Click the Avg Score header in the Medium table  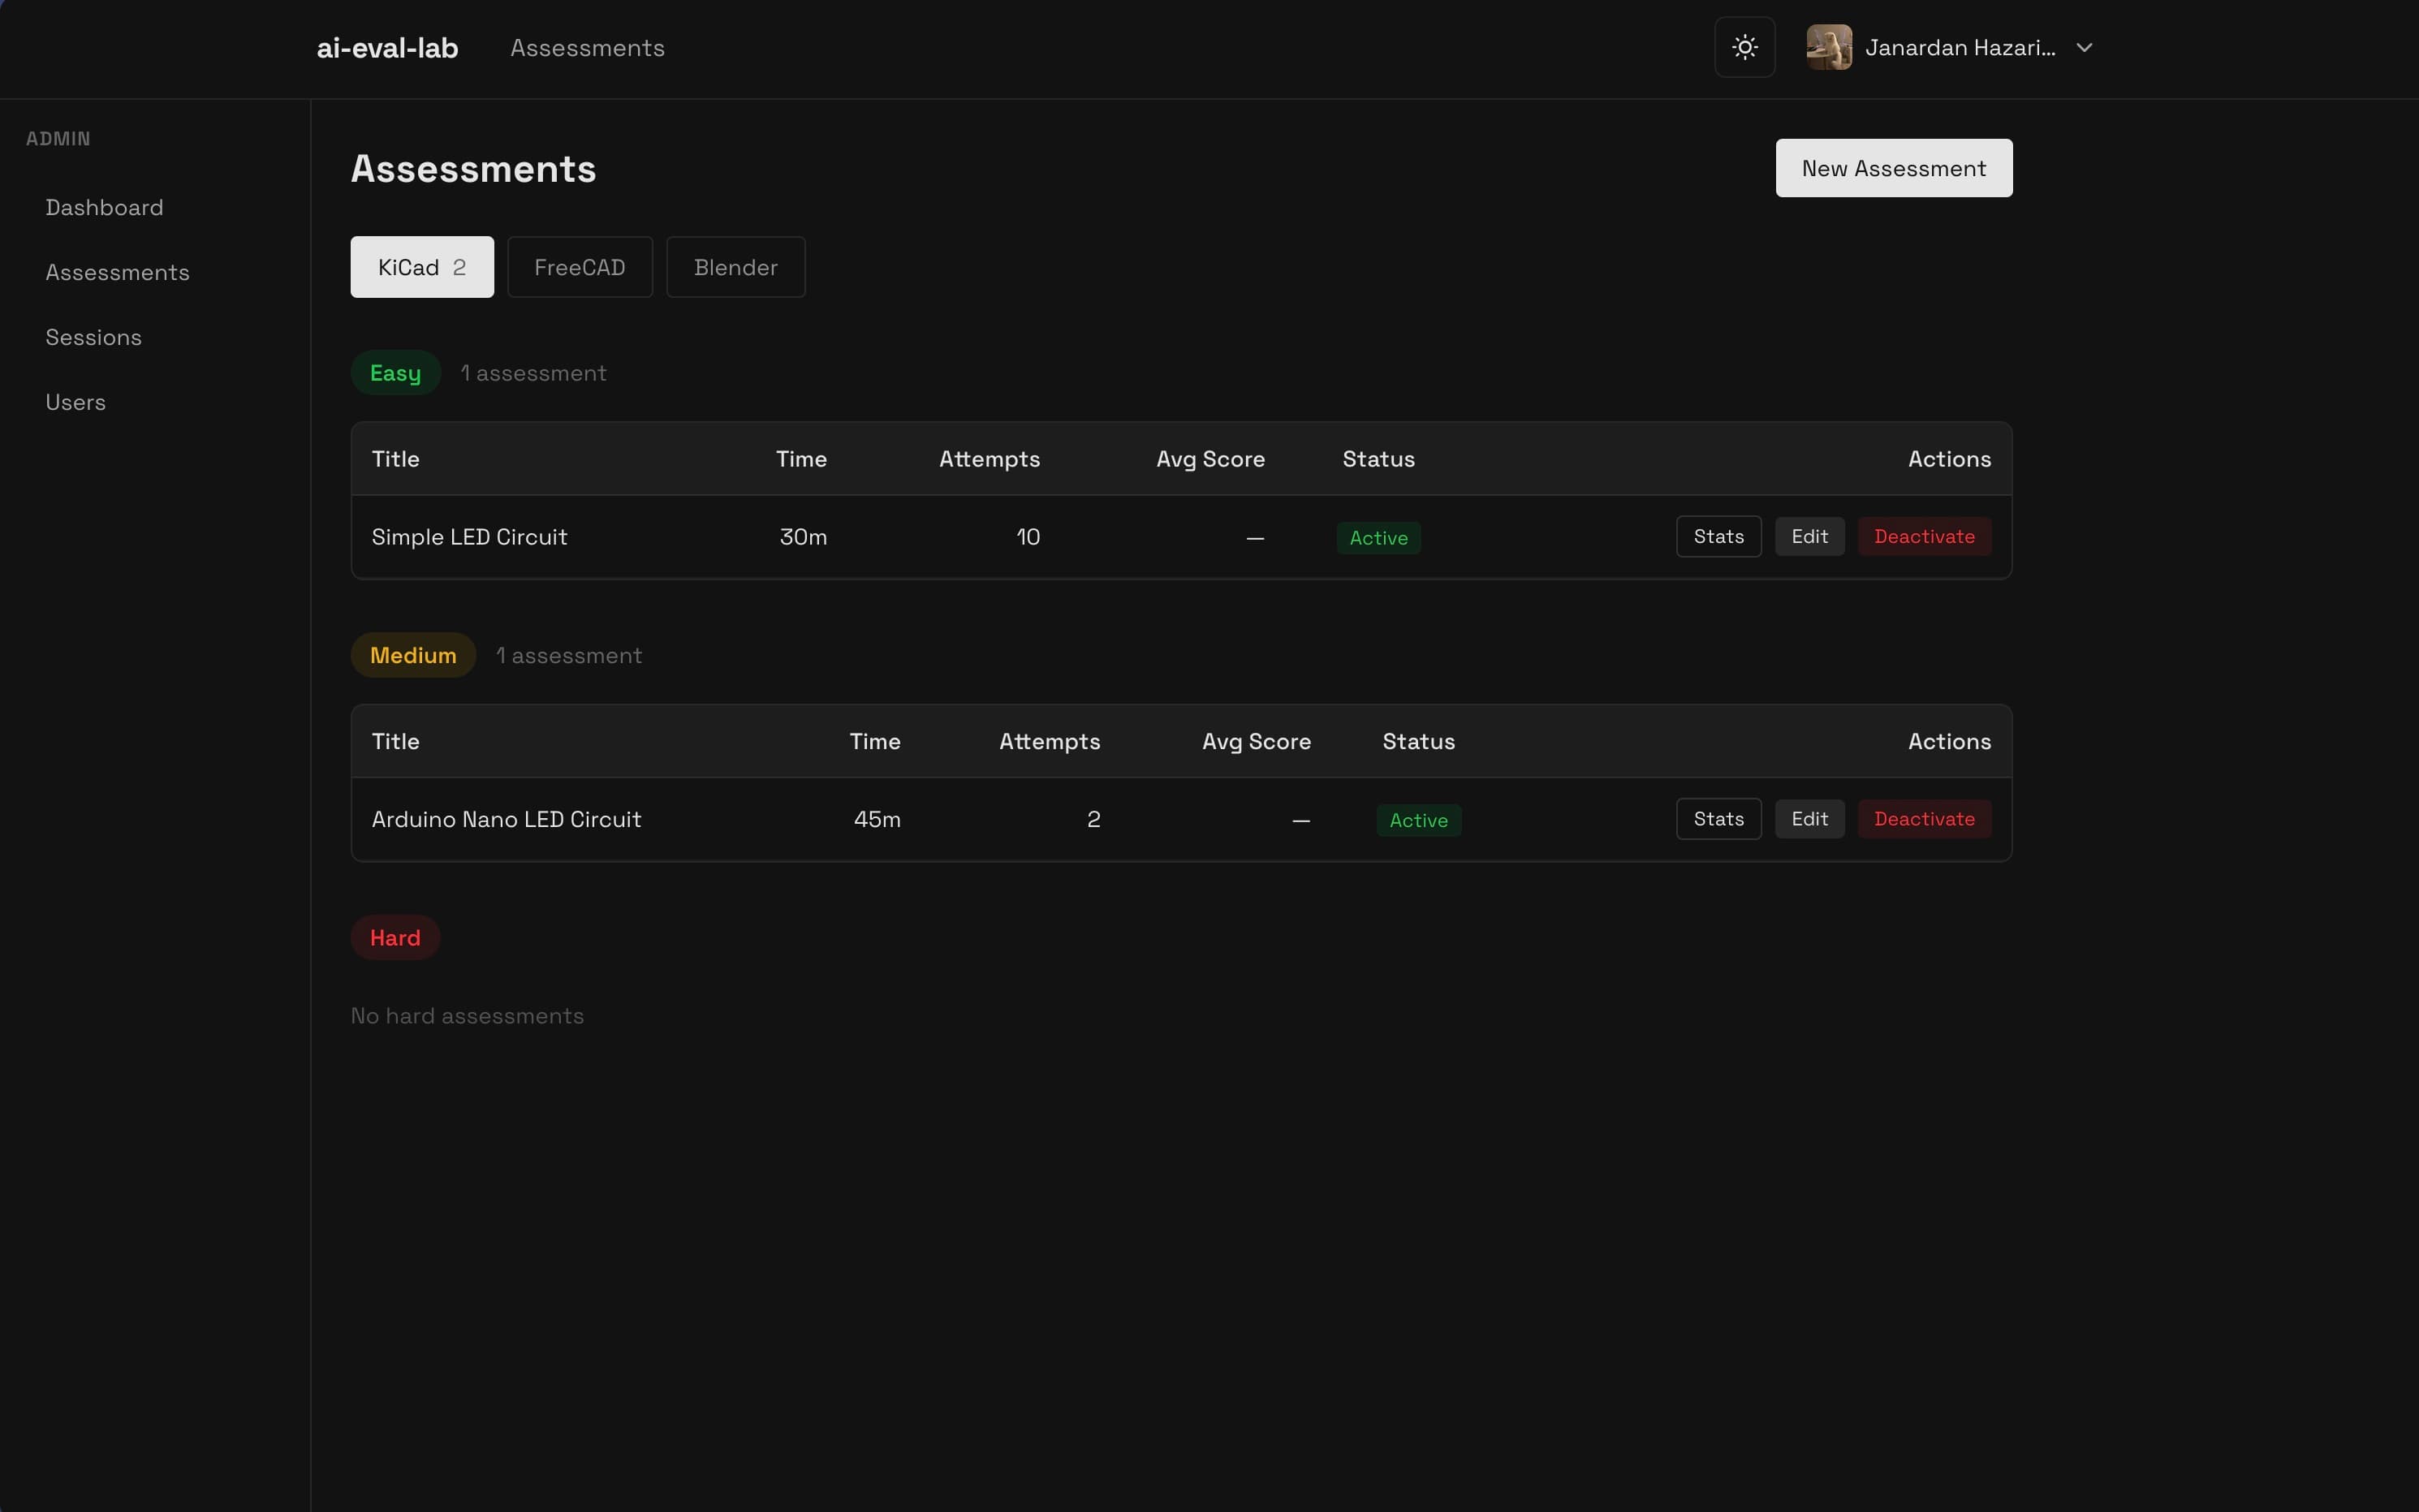1256,741
